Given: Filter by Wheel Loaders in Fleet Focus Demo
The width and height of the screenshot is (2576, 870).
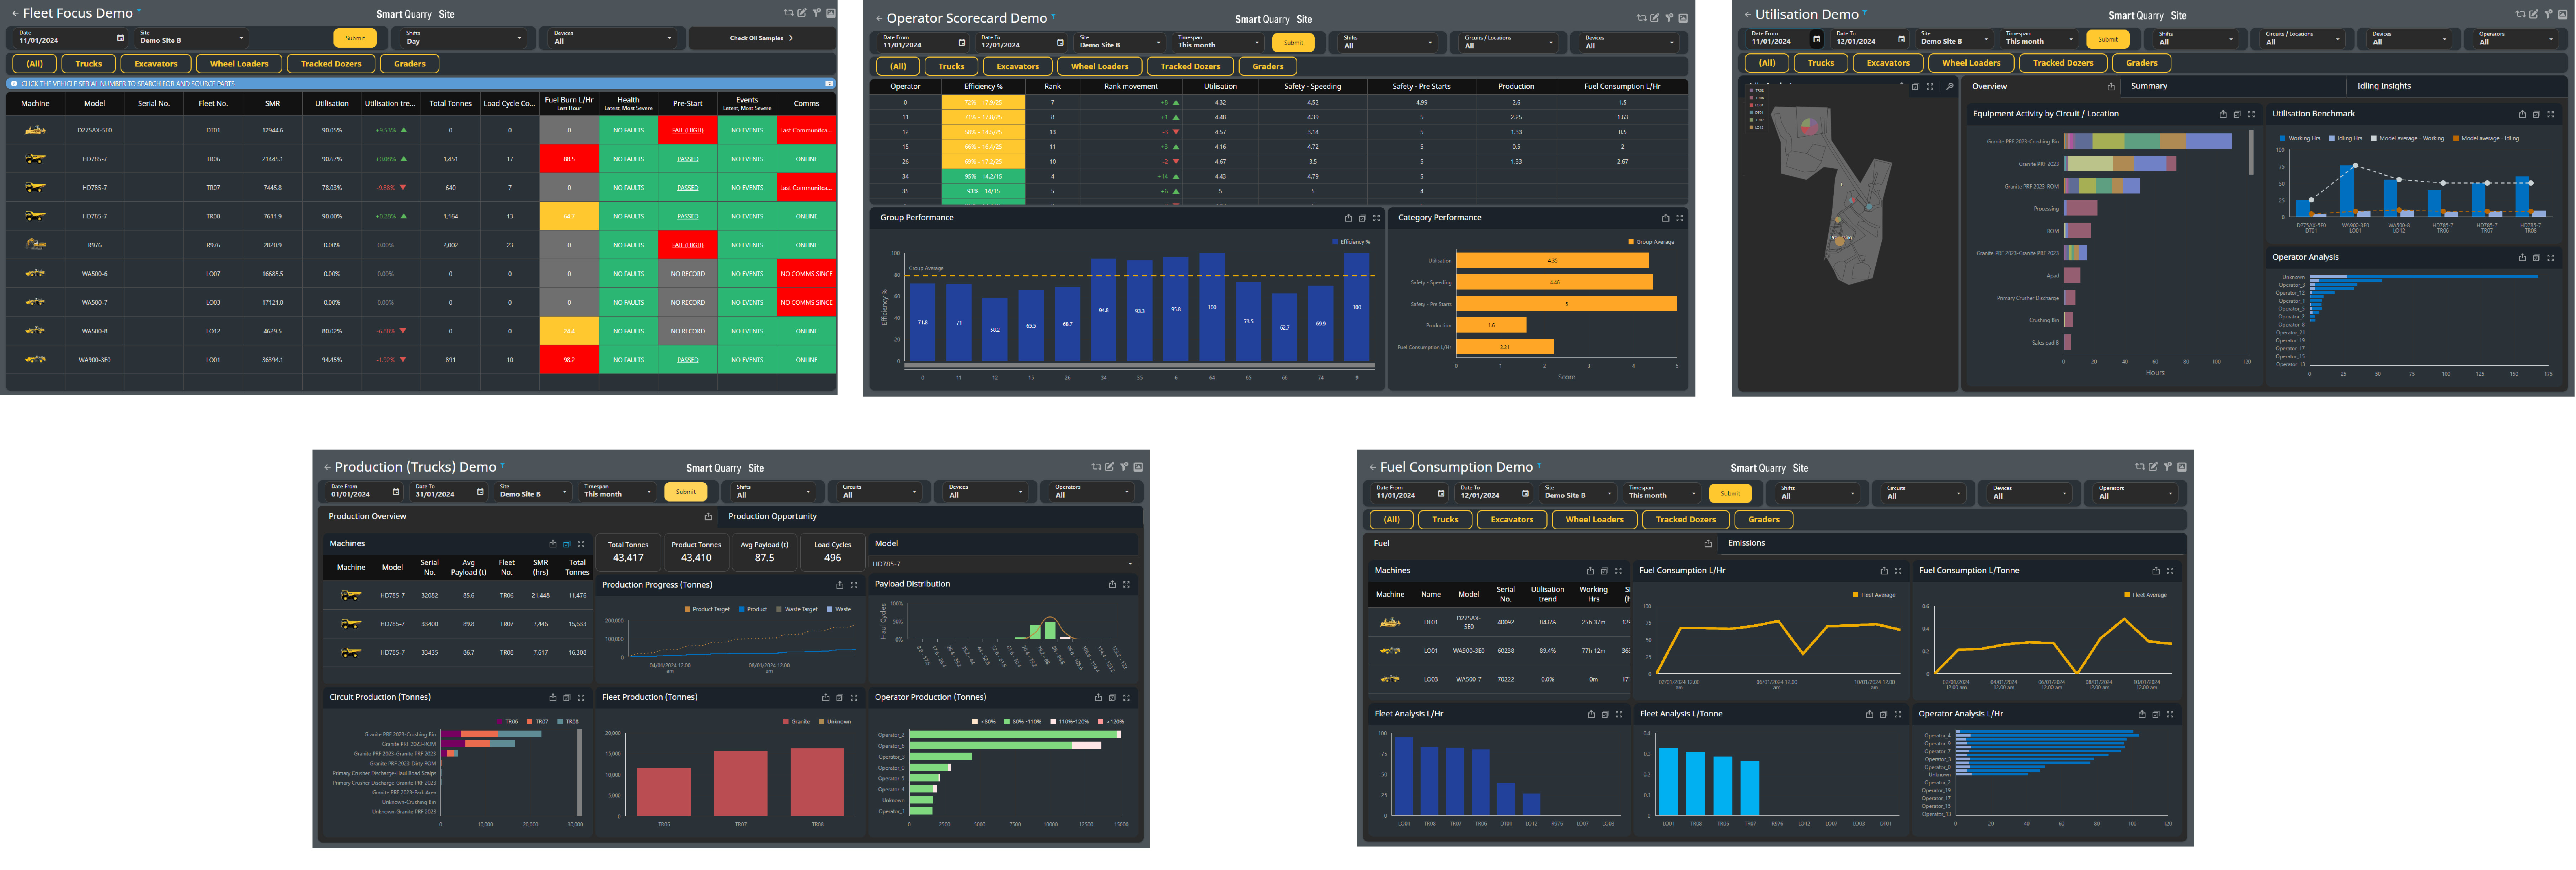Looking at the screenshot, I should (x=239, y=64).
